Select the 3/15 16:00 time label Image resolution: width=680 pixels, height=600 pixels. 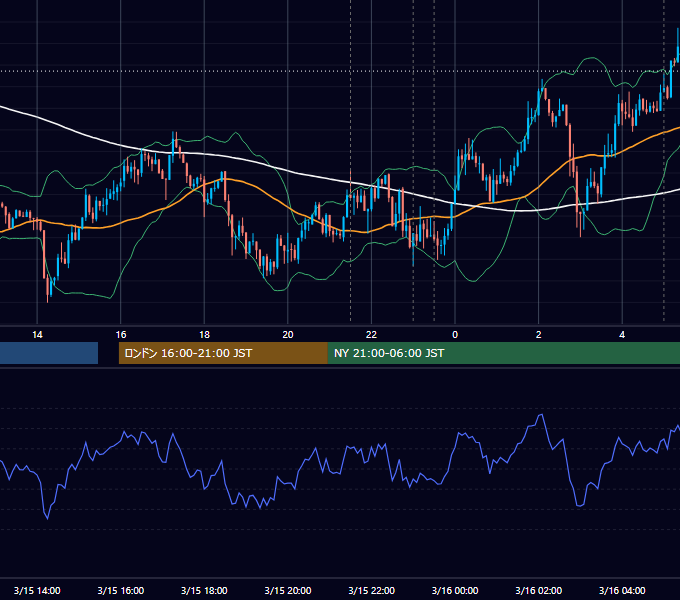pyautogui.click(x=121, y=590)
